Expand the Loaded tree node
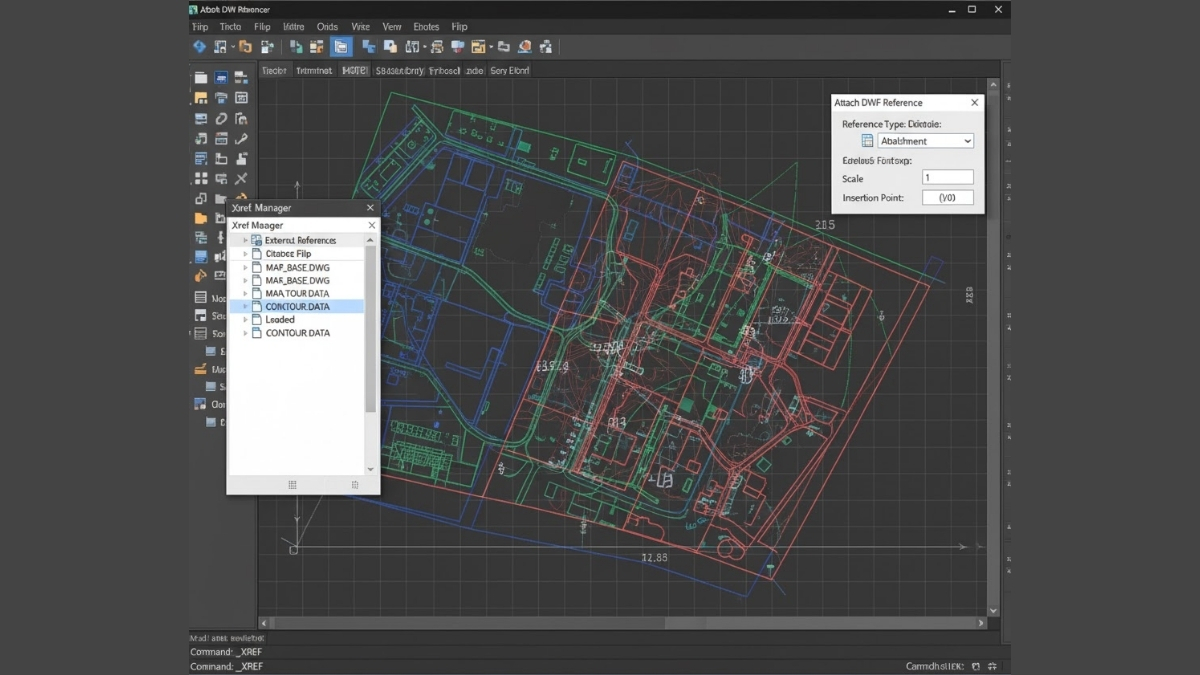This screenshot has height=675, width=1200. tap(246, 320)
